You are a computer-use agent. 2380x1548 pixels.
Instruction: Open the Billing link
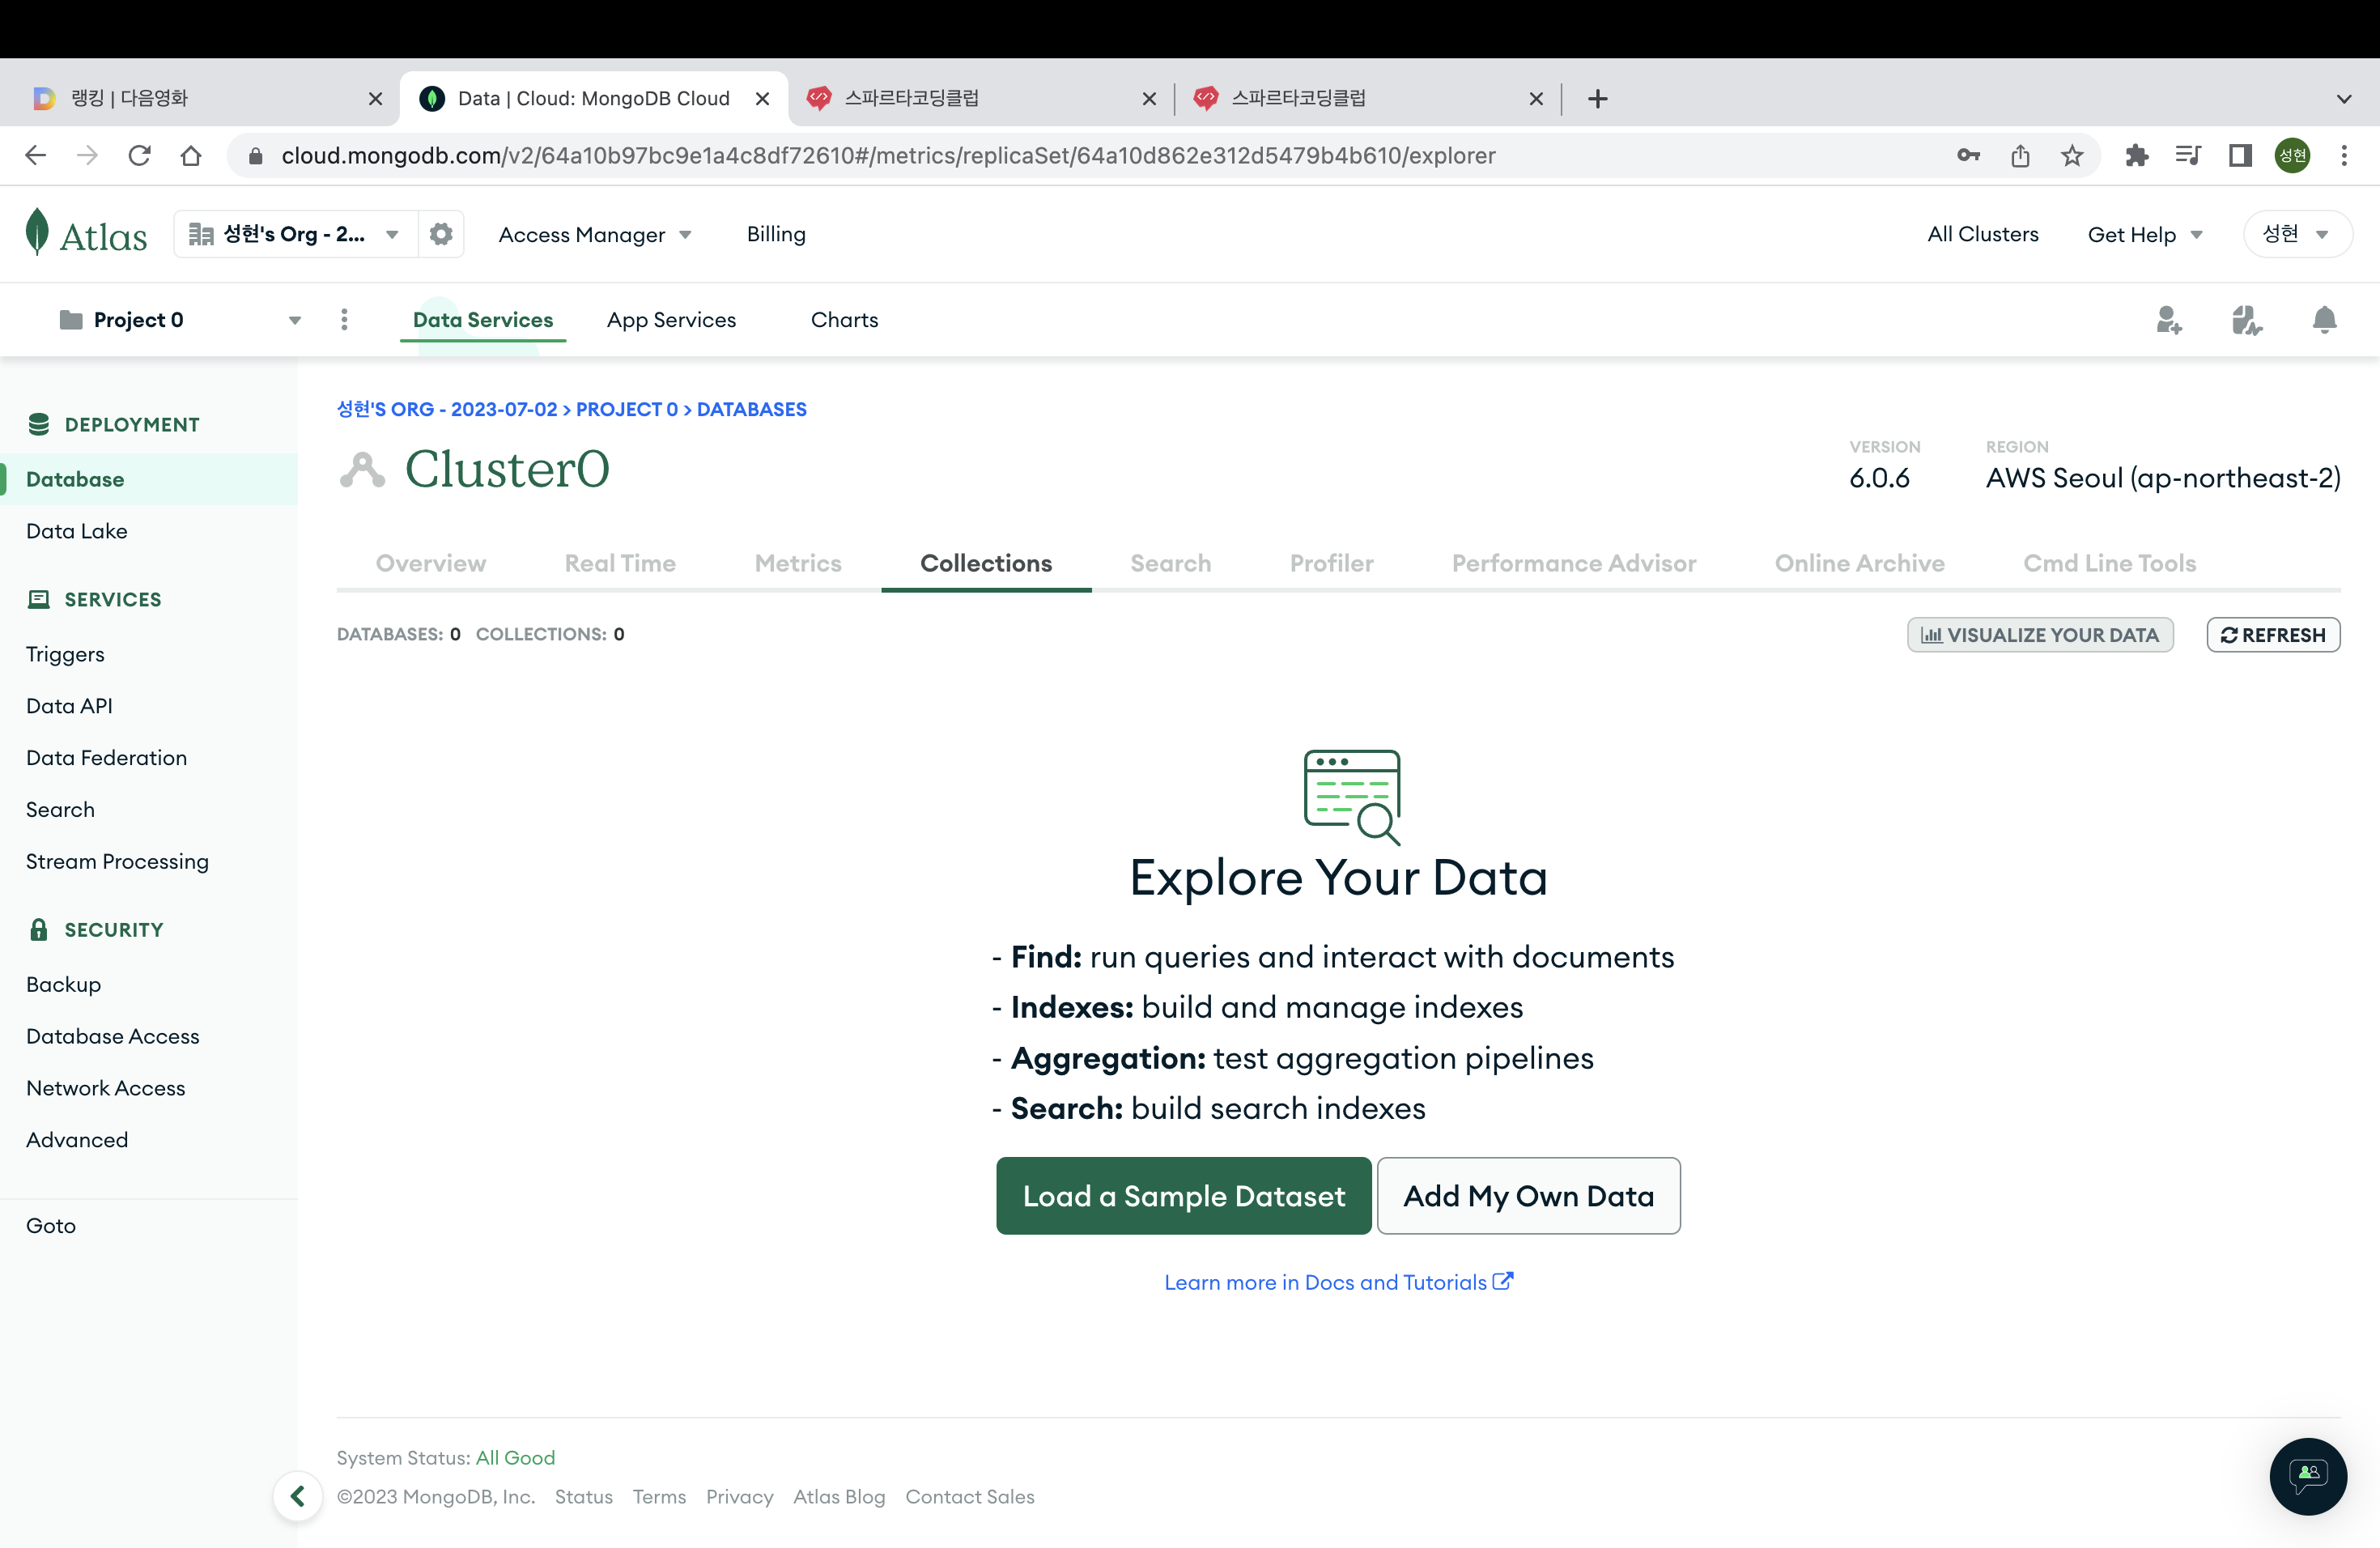[776, 234]
